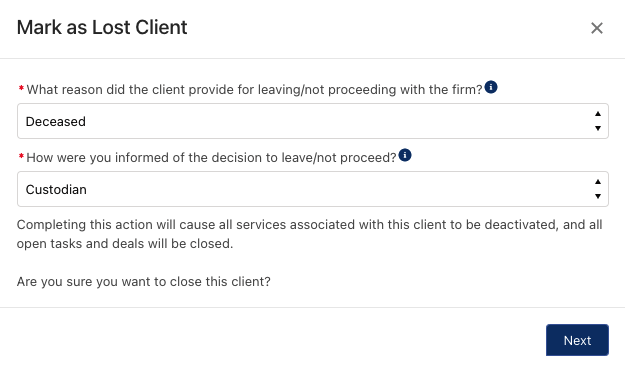Click the deactivation warning paragraph text
This screenshot has width=625, height=365.
309,234
